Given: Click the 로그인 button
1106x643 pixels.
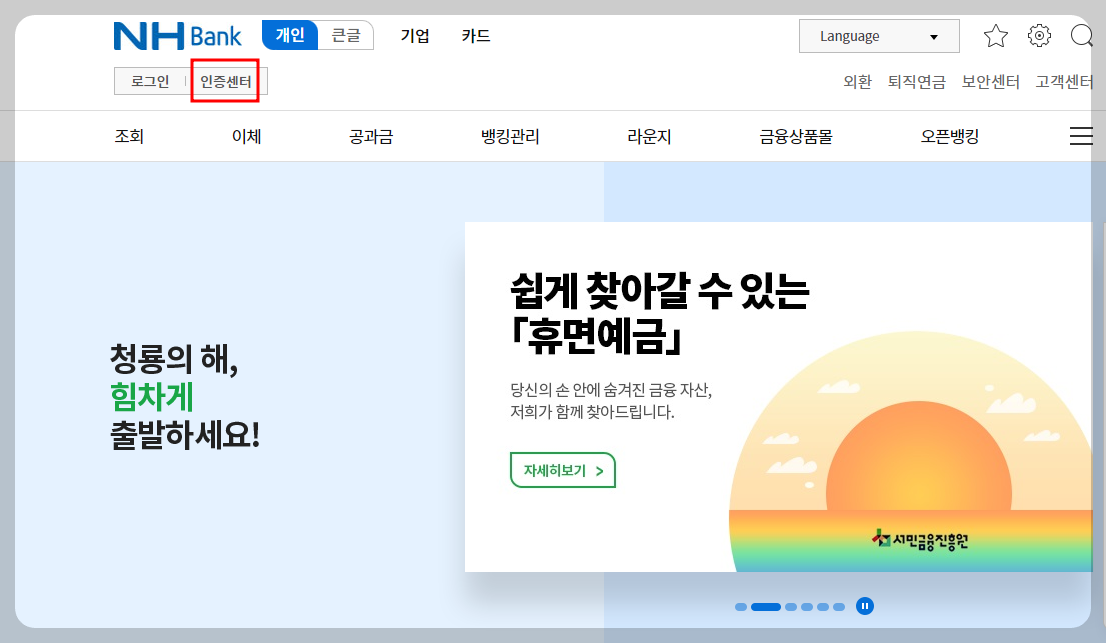Looking at the screenshot, I should (149, 81).
